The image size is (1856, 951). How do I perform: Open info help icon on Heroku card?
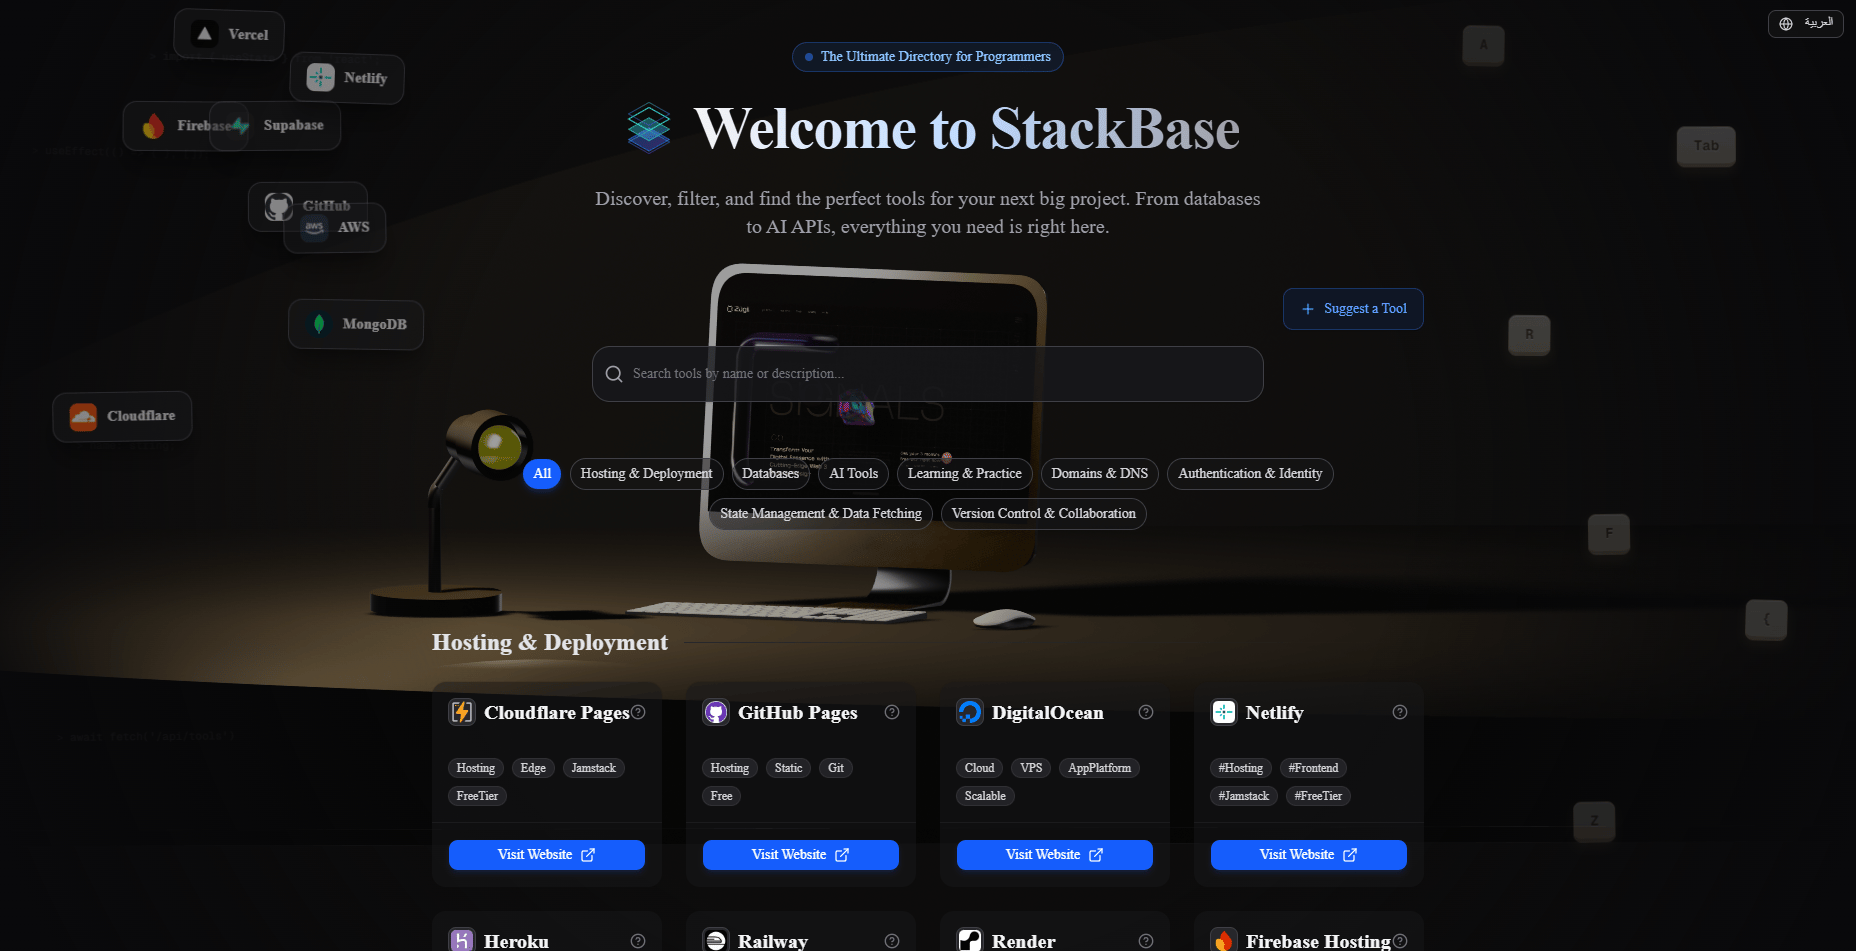(x=638, y=941)
